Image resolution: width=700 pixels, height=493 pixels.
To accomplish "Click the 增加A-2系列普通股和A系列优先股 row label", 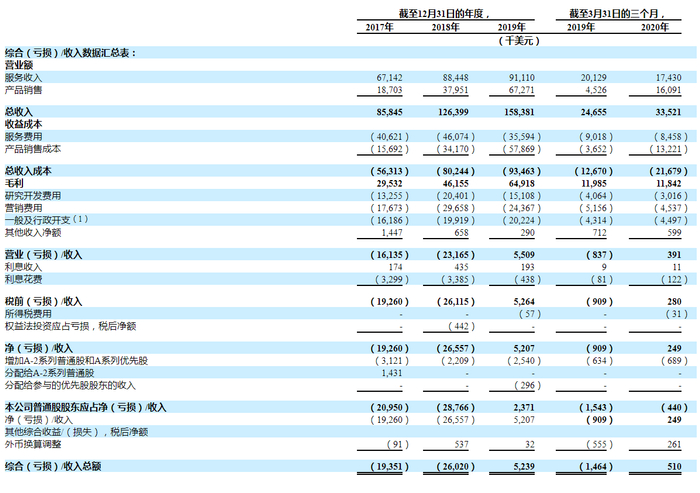I will pyautogui.click(x=76, y=360).
